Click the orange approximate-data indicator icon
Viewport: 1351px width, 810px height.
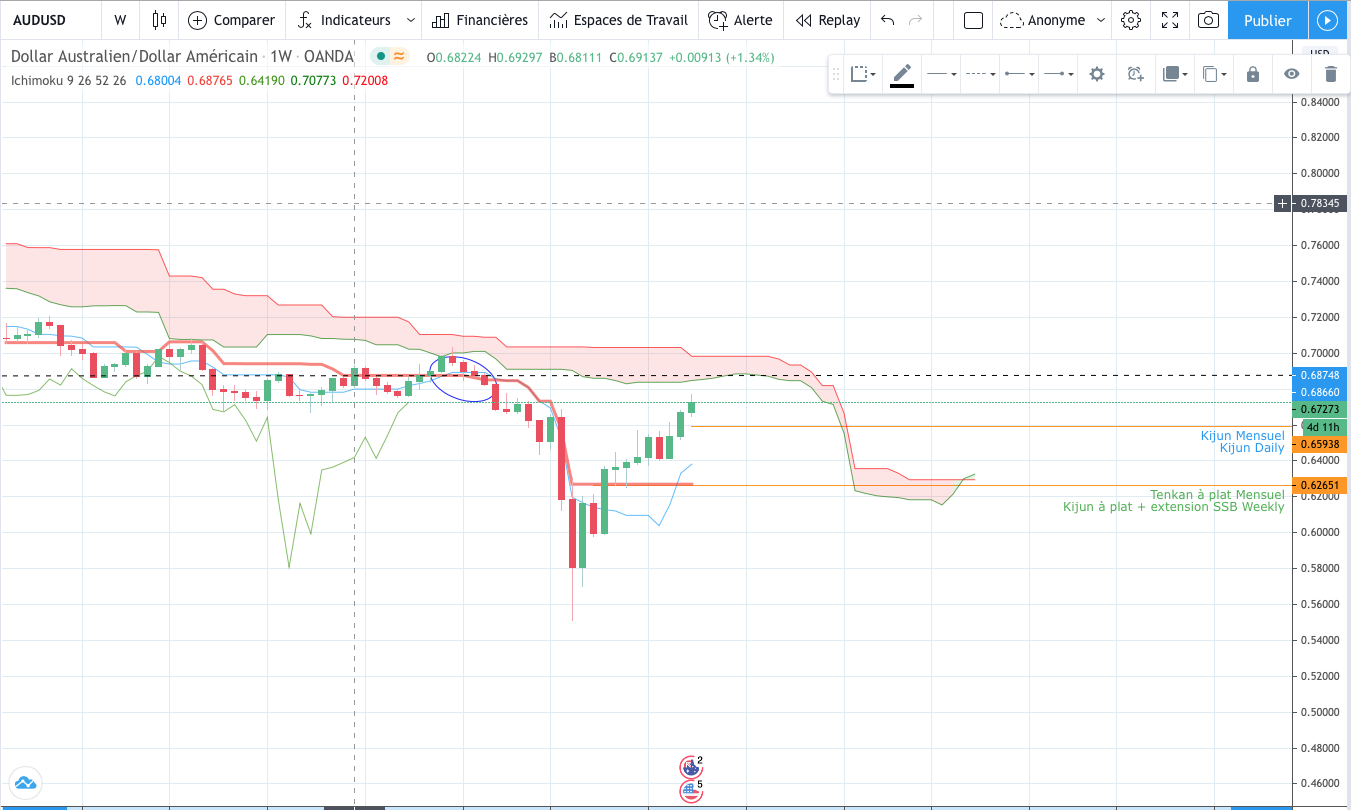coord(399,57)
